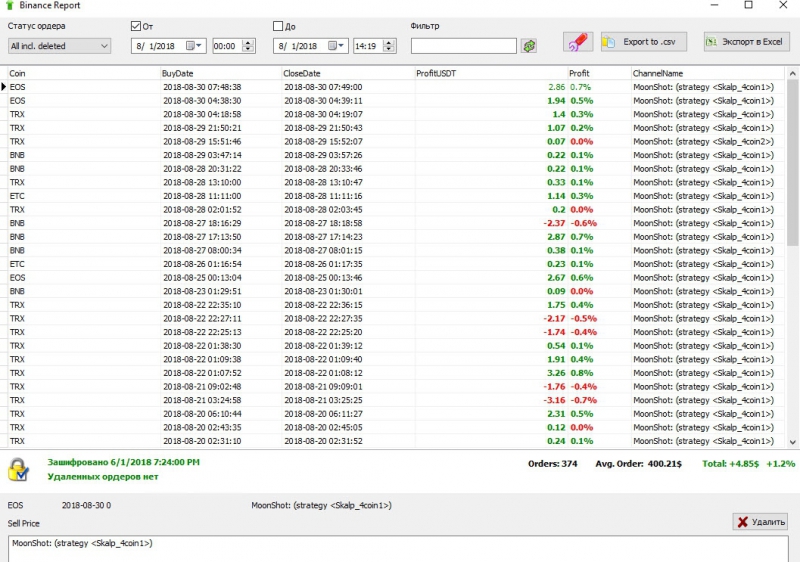Click the bottom comment text box
The width and height of the screenshot is (800, 562).
tap(398, 549)
